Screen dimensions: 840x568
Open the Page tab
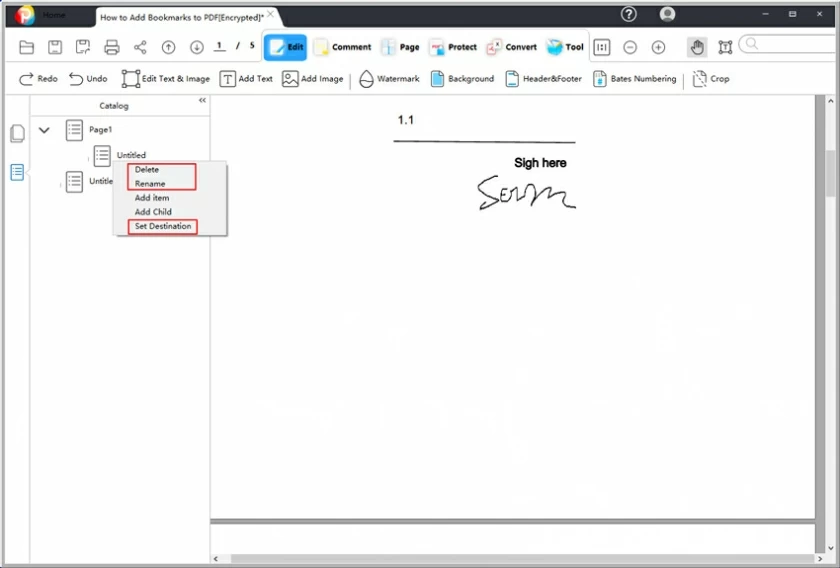coord(400,47)
